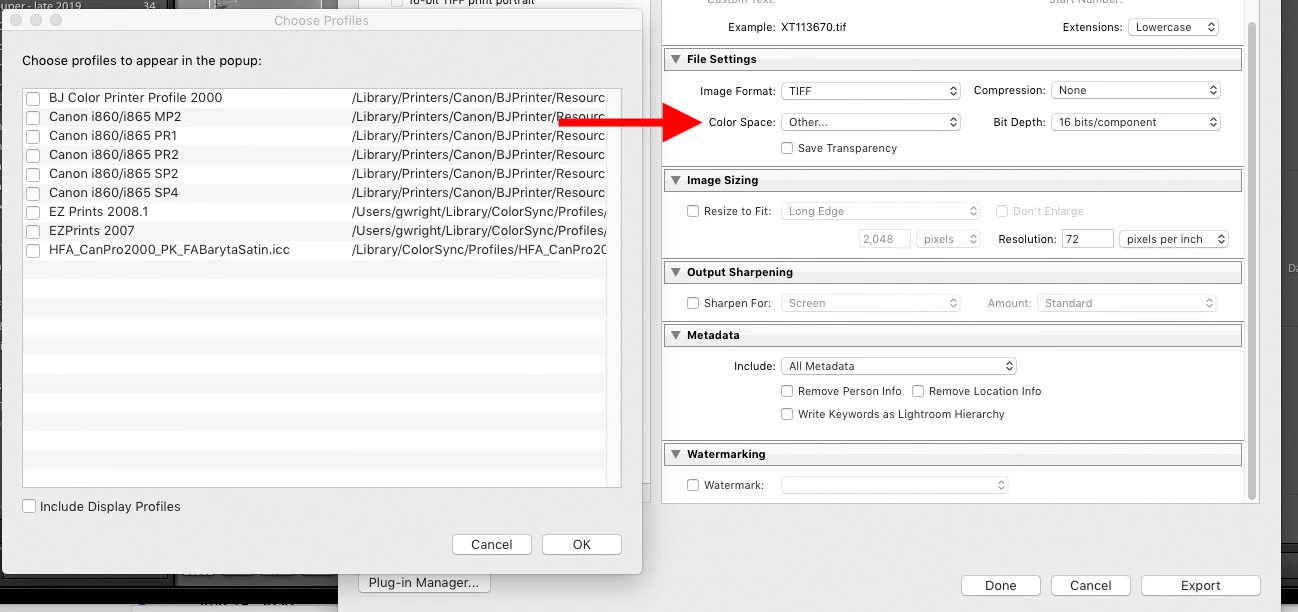Open the sharpening Amount dropdown
1298x612 pixels.
tap(1127, 303)
